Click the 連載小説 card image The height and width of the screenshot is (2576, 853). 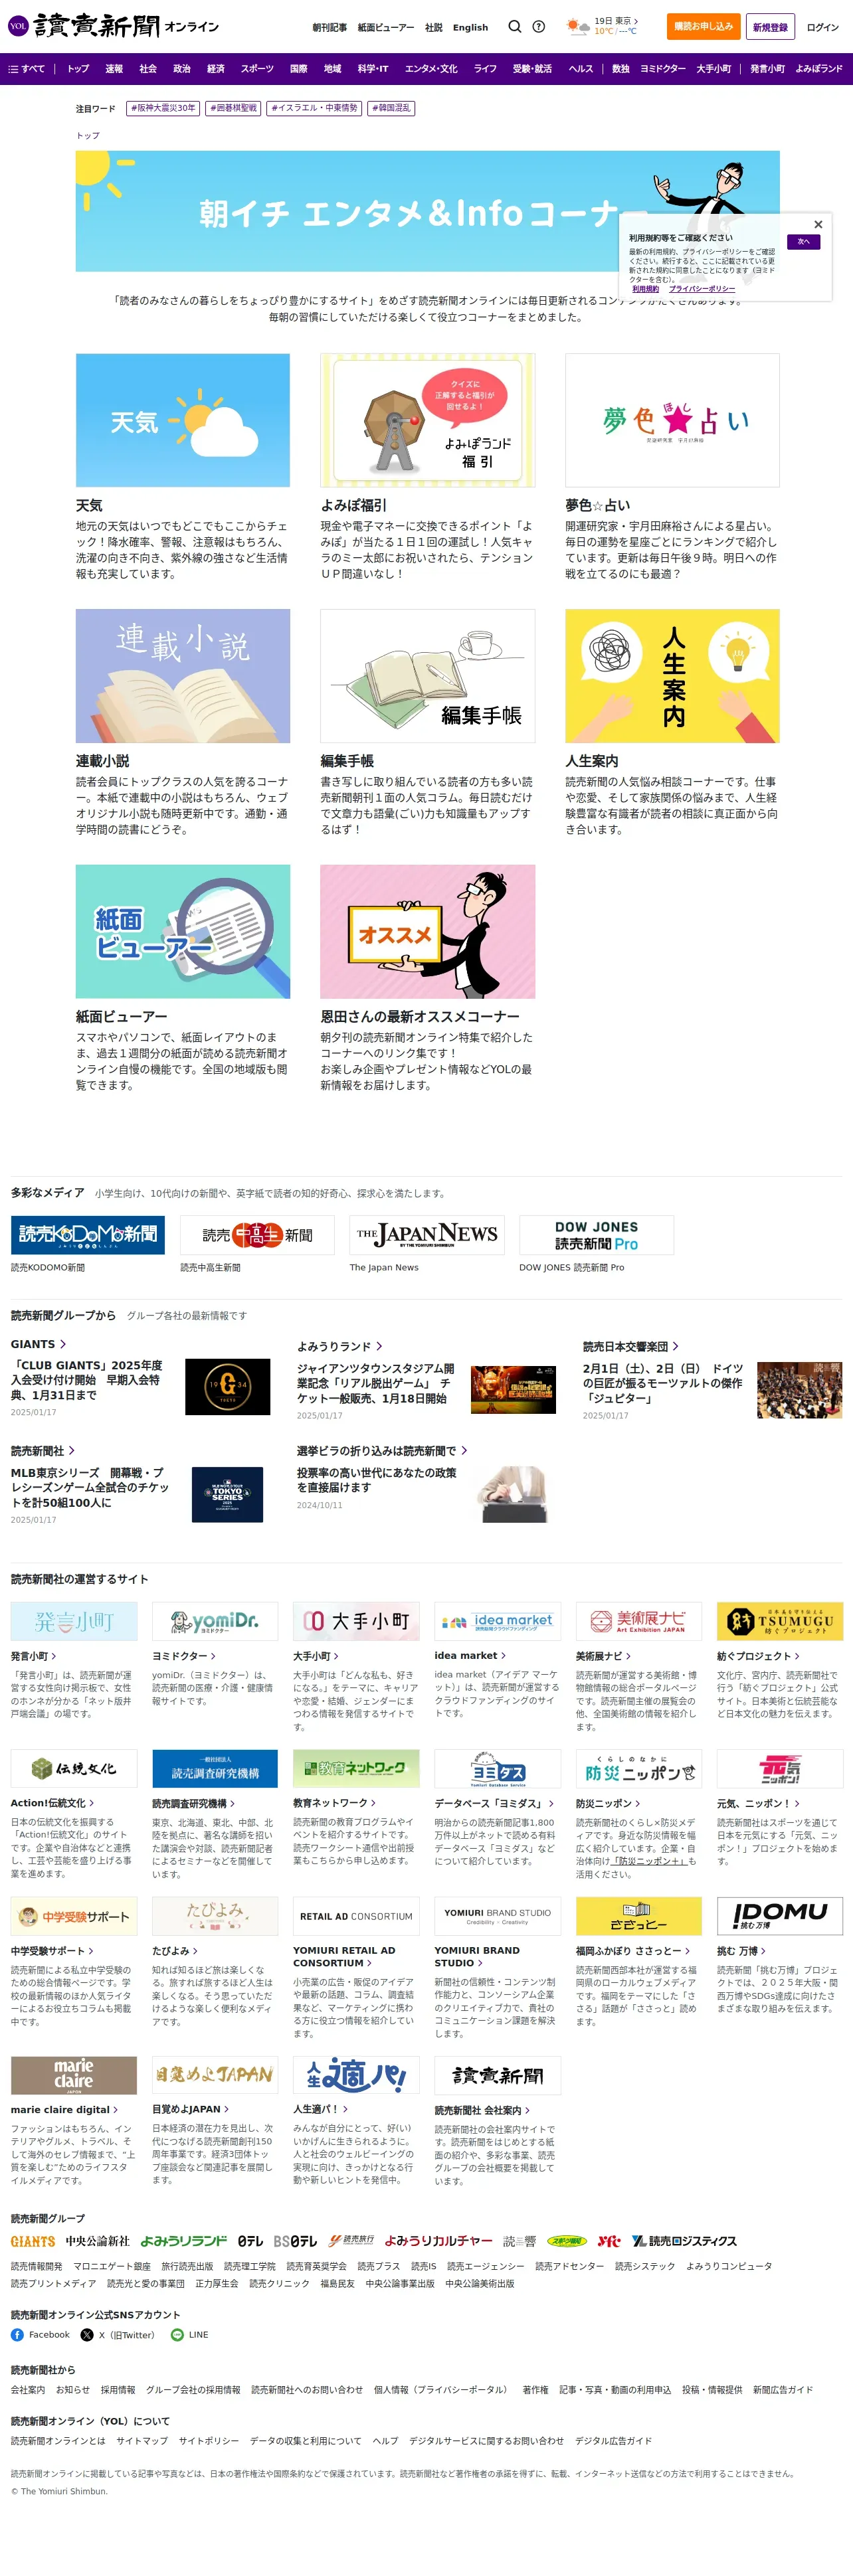pyautogui.click(x=183, y=676)
